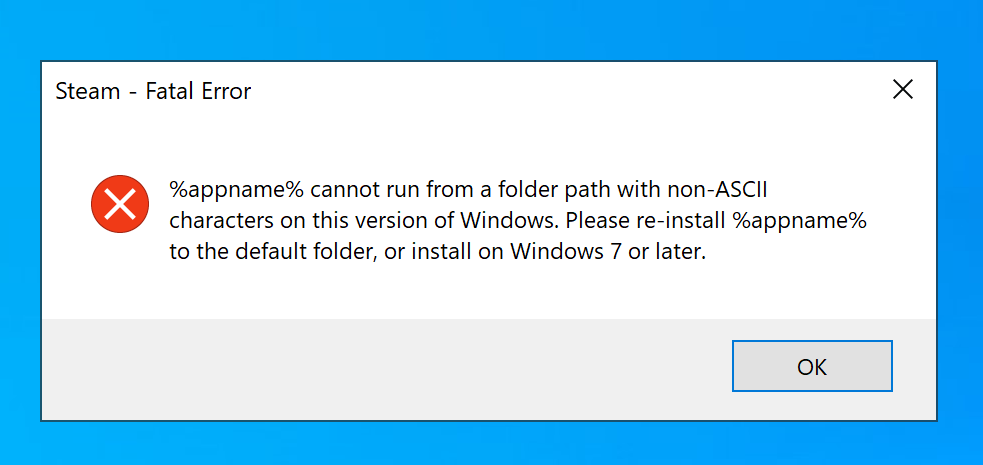The width and height of the screenshot is (983, 465).
Task: Click the word Steam in the title
Action: [x=87, y=92]
